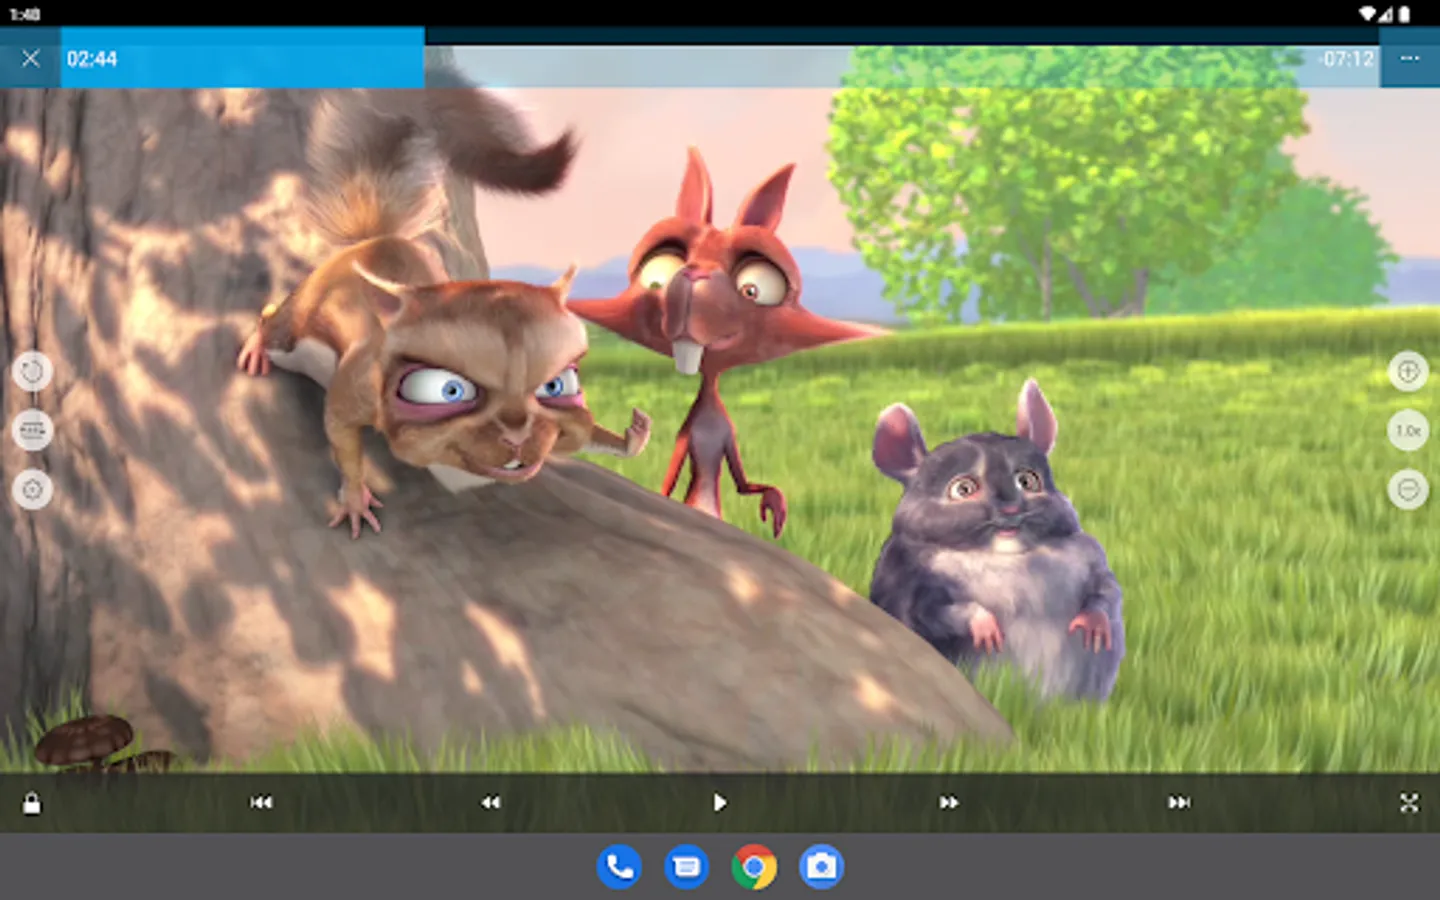The image size is (1440, 900).
Task: Increase playback speed with plus icon
Action: (x=1408, y=372)
